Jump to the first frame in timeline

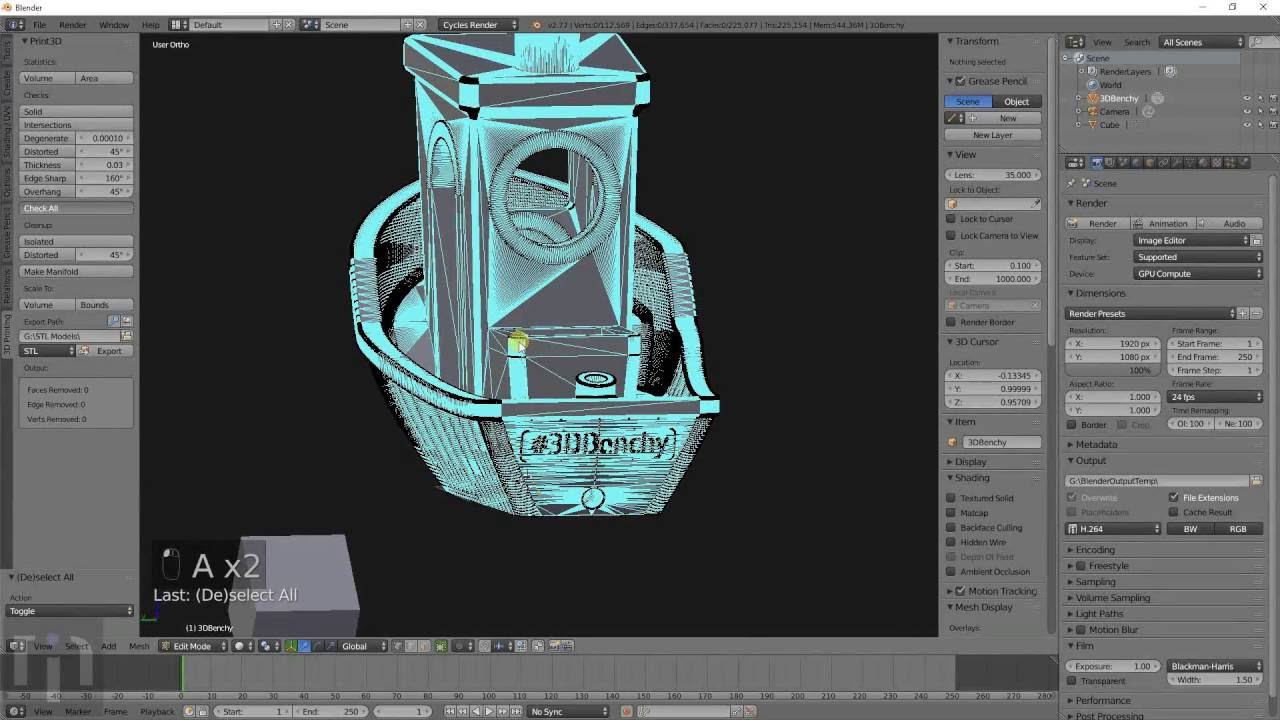point(450,711)
